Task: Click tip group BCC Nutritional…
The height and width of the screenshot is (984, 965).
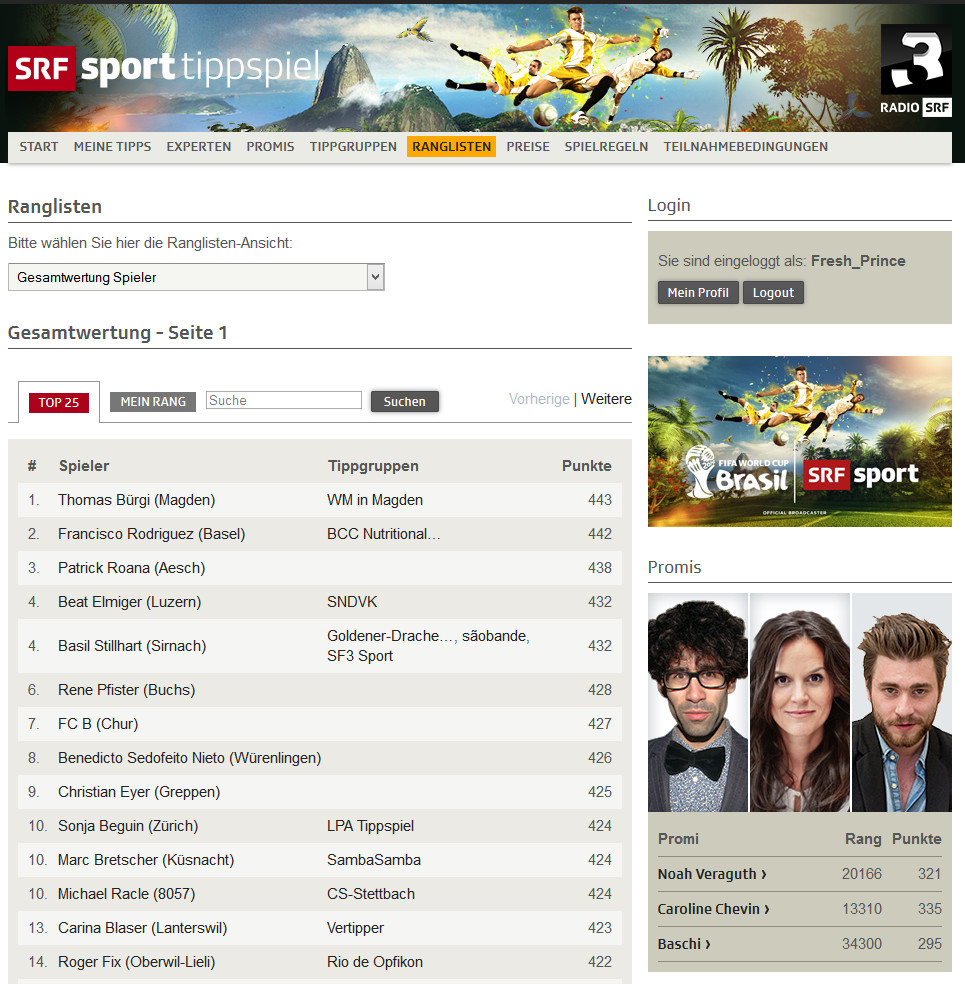Action: pos(383,534)
